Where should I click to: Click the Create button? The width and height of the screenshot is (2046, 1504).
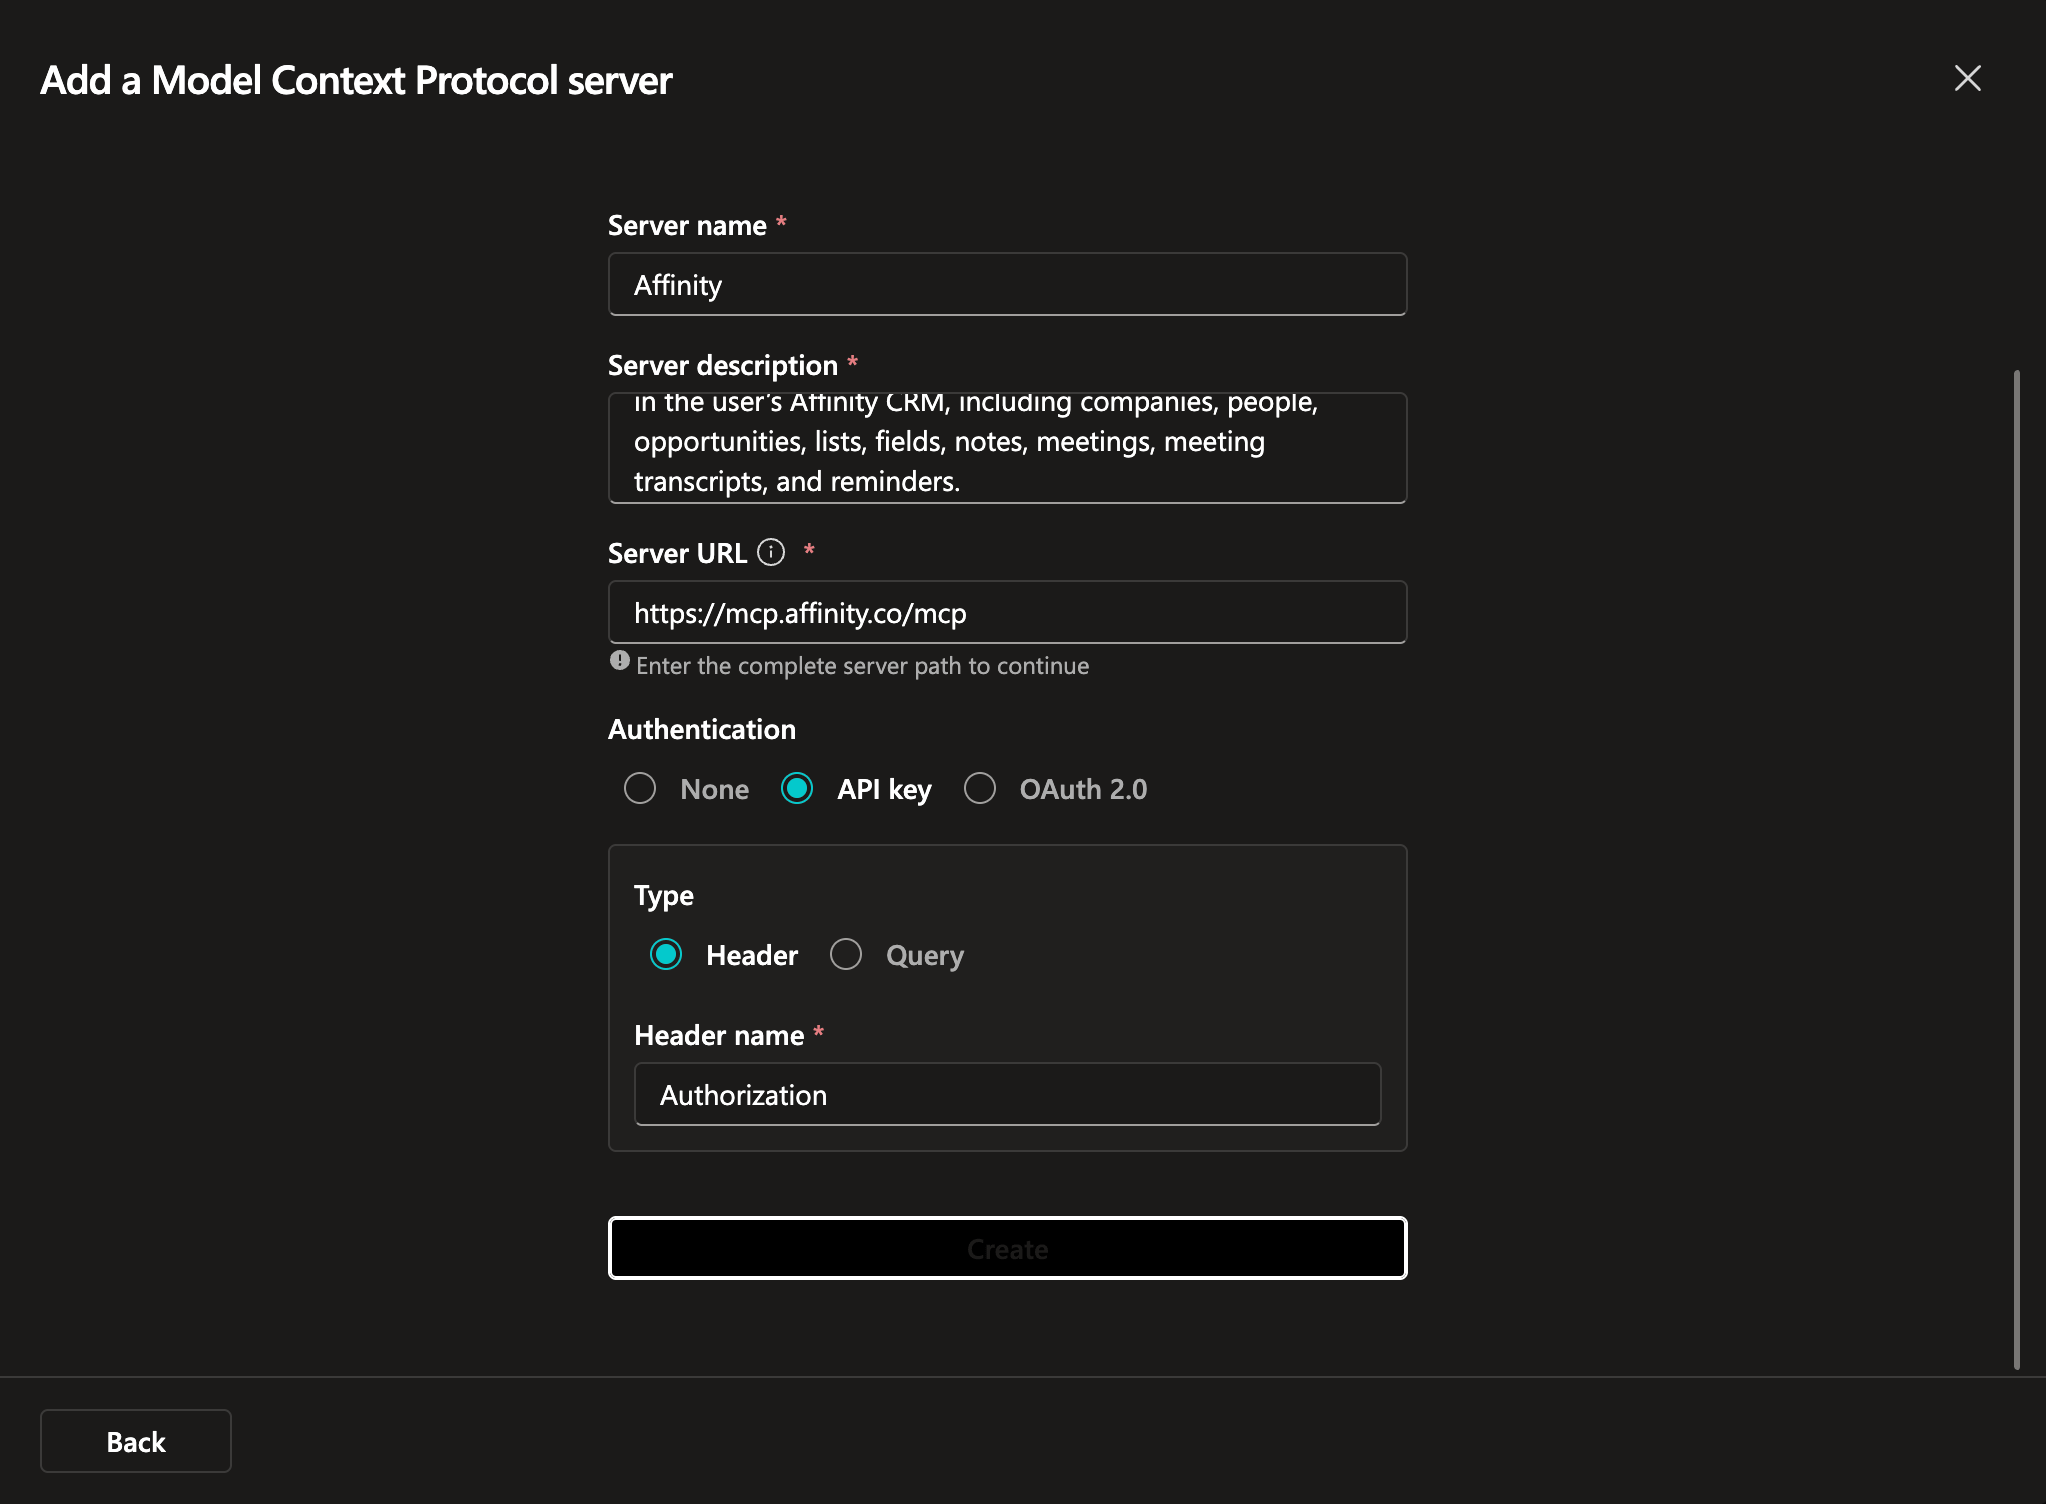click(1008, 1248)
